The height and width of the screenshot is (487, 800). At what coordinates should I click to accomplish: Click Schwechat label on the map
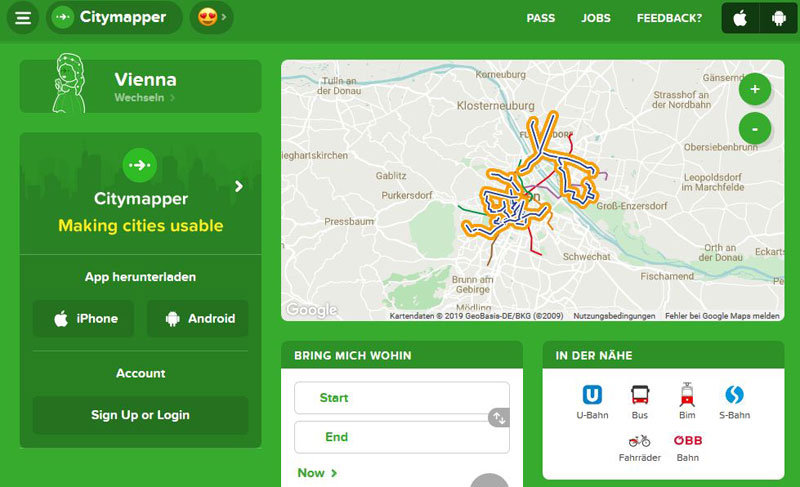tap(586, 257)
